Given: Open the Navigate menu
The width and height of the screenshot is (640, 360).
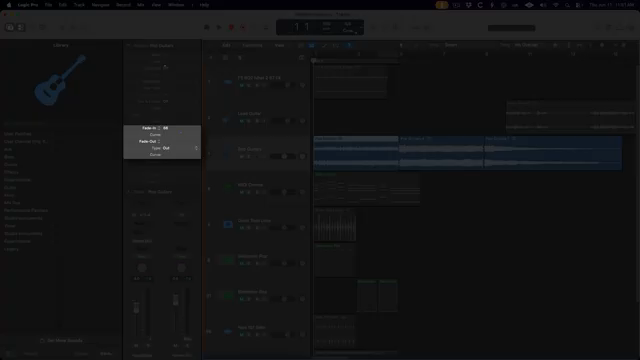Looking at the screenshot, I should (x=100, y=5).
